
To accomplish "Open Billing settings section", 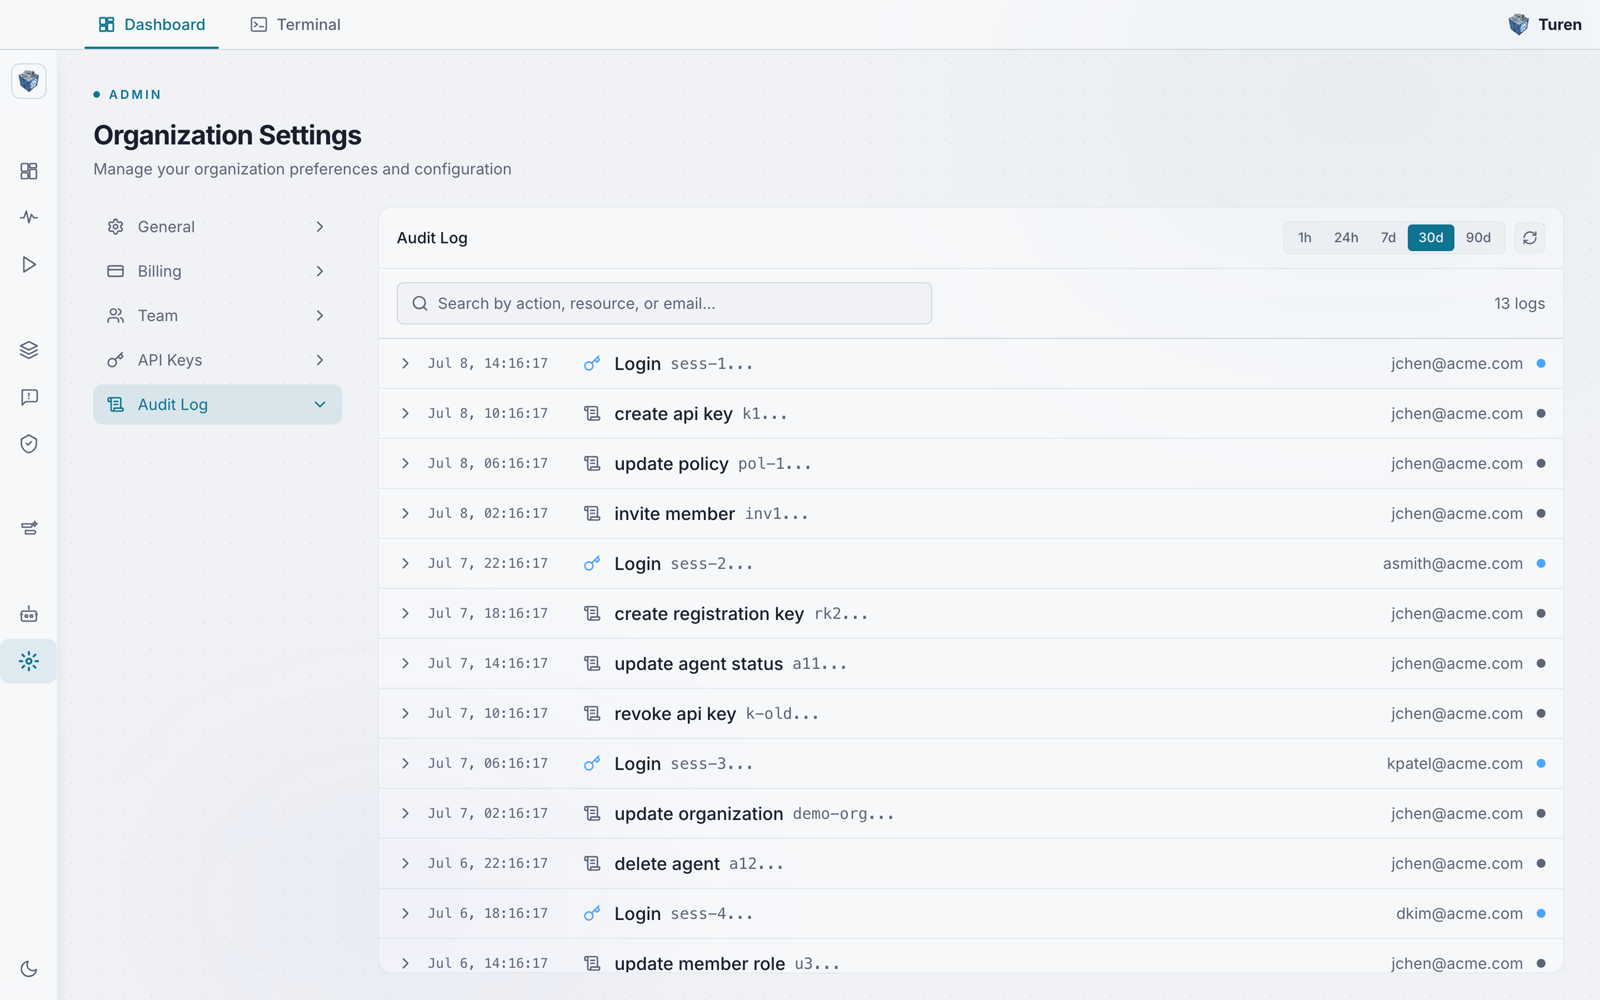I will tap(217, 271).
